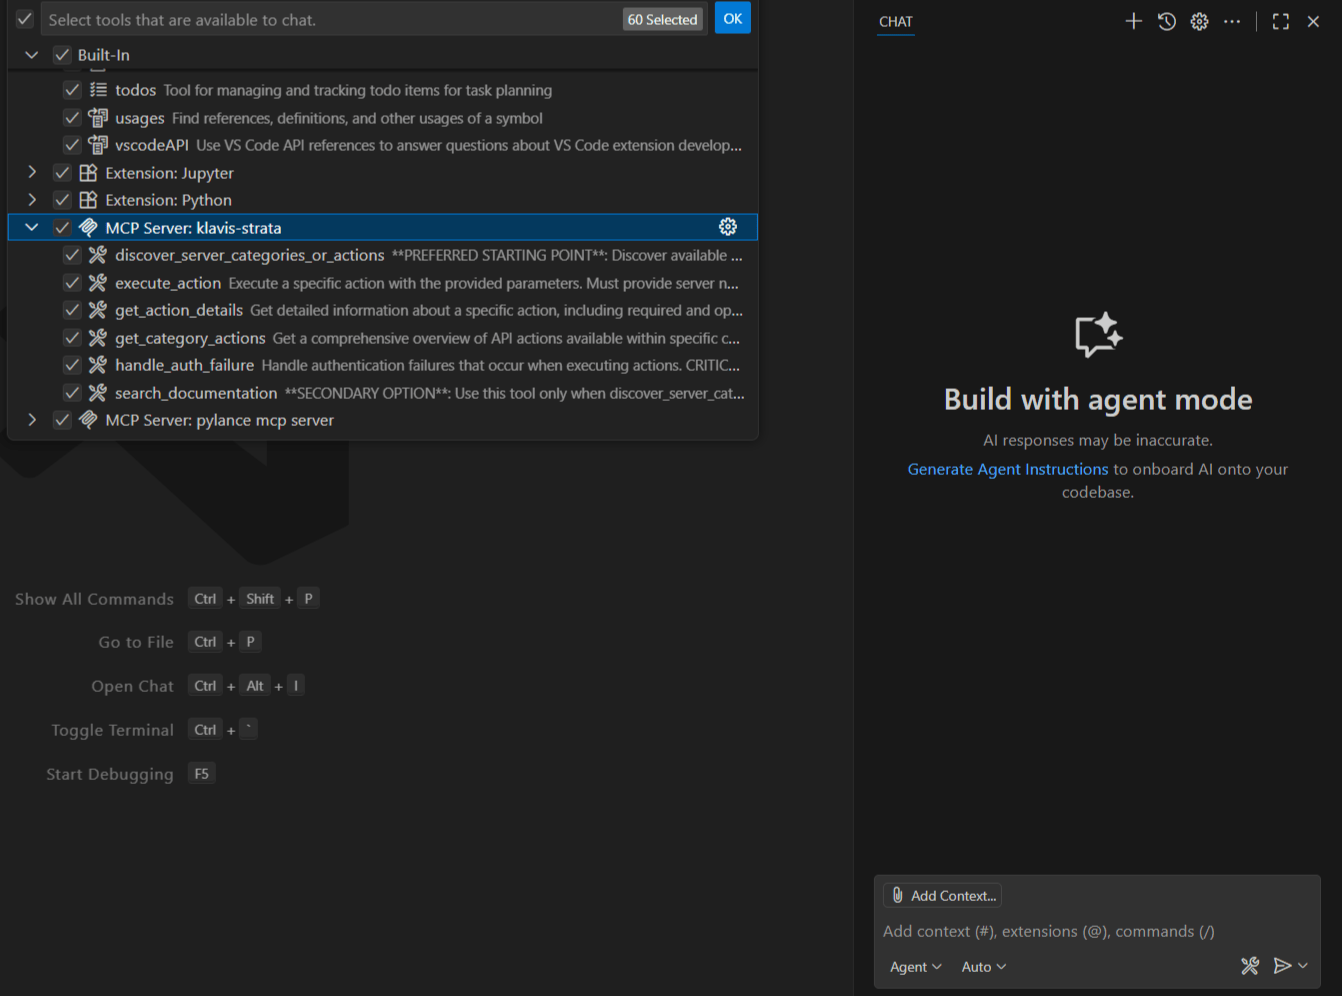Collapse the Built-In tools group

[x=32, y=55]
